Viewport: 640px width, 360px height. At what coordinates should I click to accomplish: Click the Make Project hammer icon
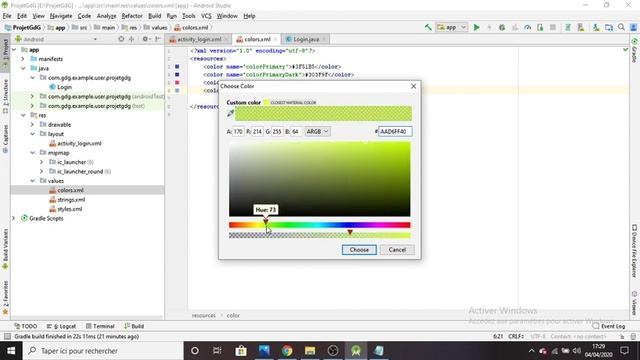point(428,27)
